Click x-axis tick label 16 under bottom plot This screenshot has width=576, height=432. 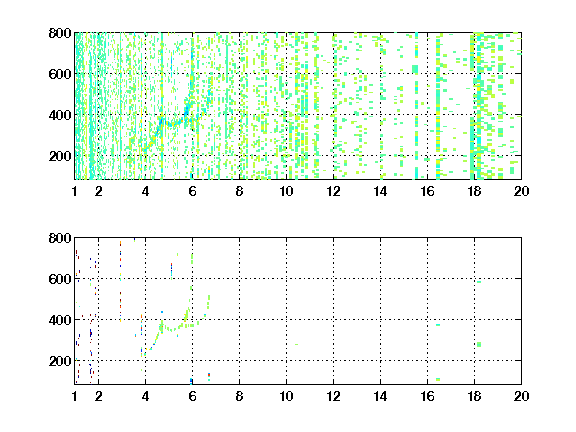pyautogui.click(x=427, y=396)
